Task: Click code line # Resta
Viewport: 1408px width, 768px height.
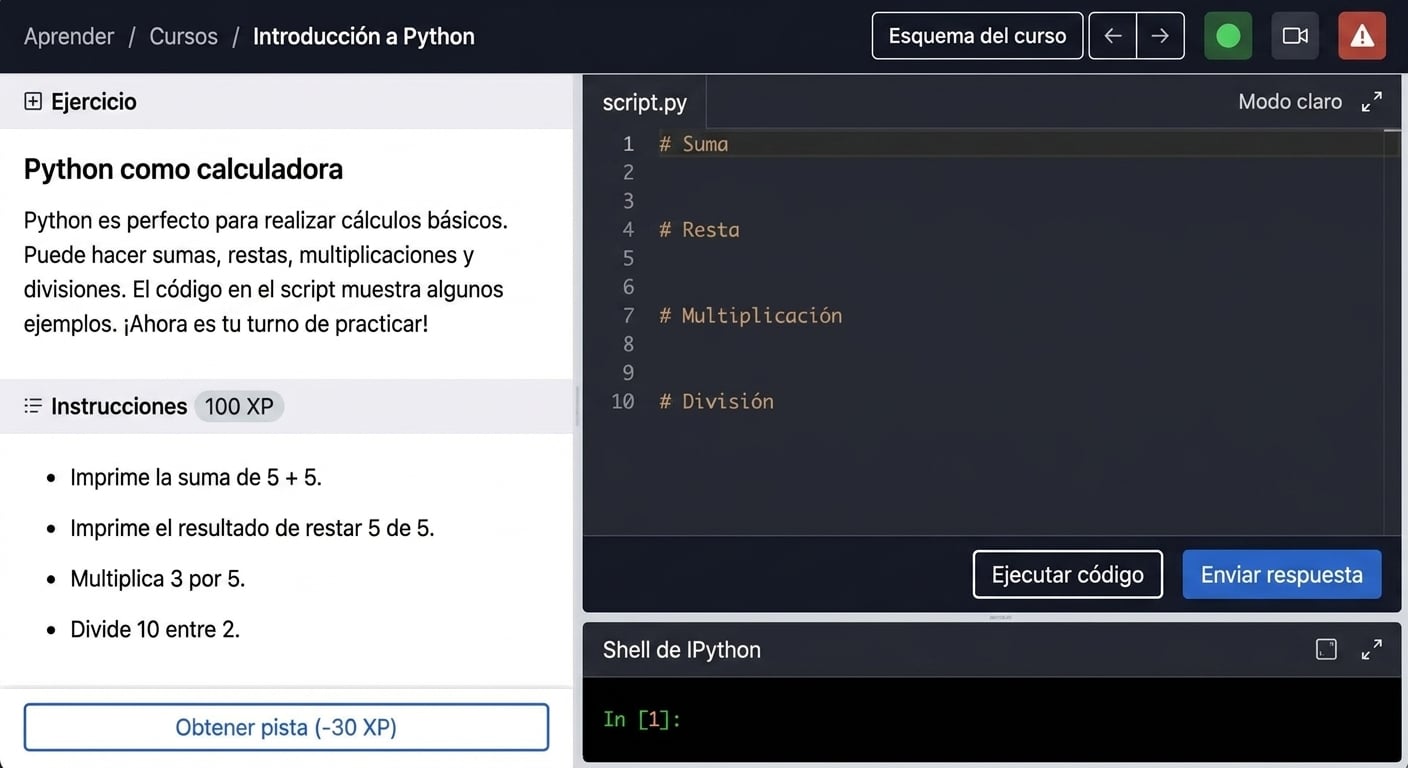Action: [699, 230]
